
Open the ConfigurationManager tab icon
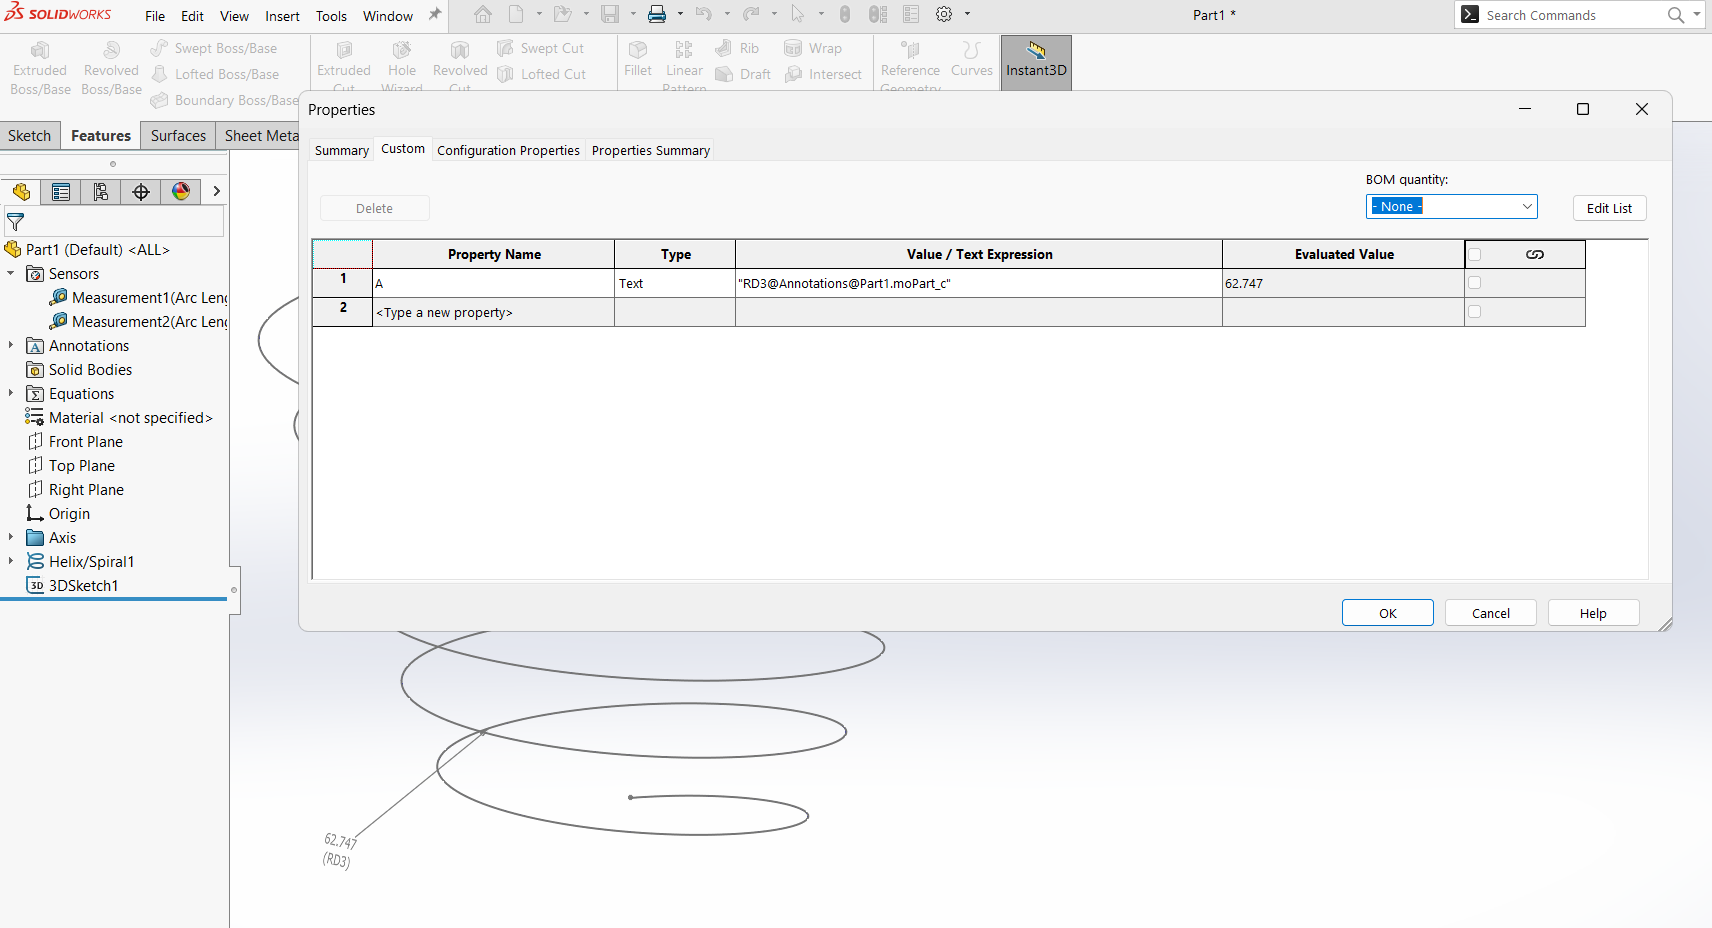click(101, 192)
